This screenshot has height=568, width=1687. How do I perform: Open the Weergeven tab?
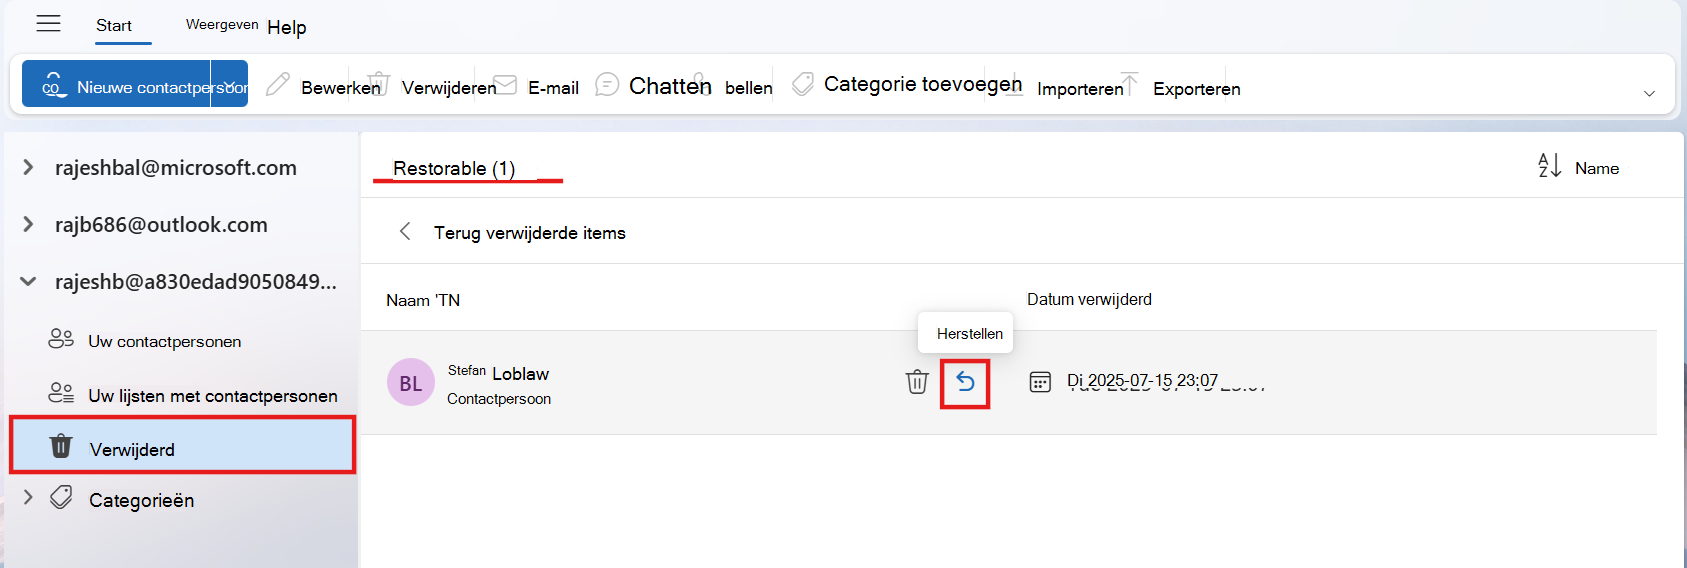[222, 24]
